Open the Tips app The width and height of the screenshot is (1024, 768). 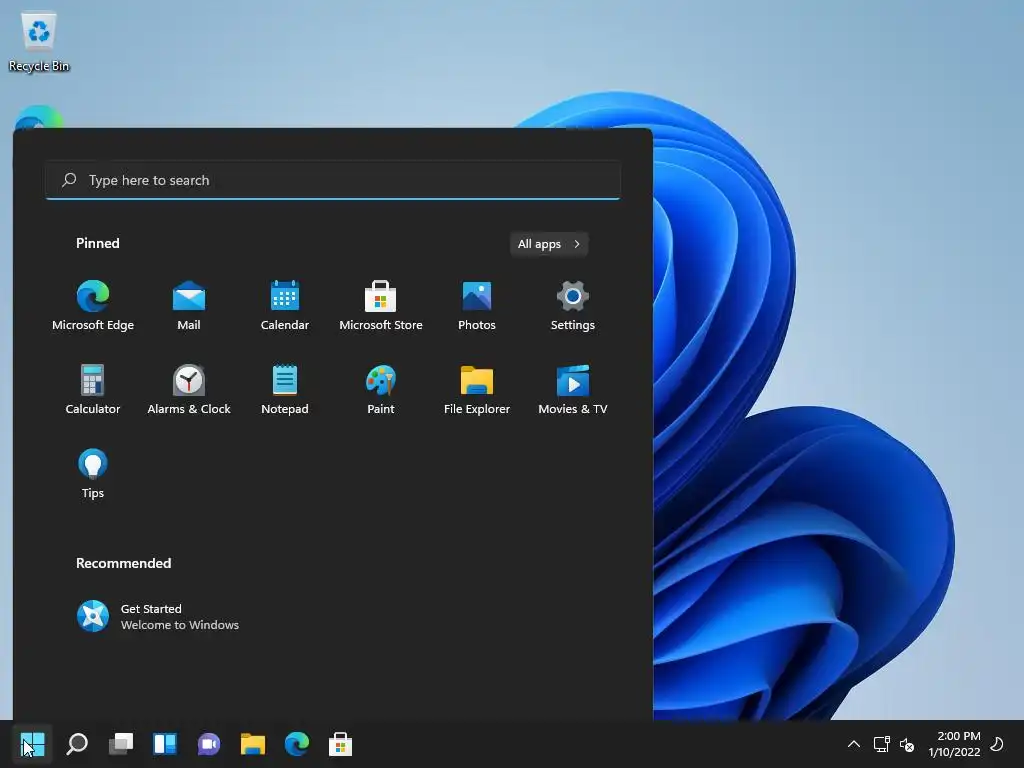93,473
